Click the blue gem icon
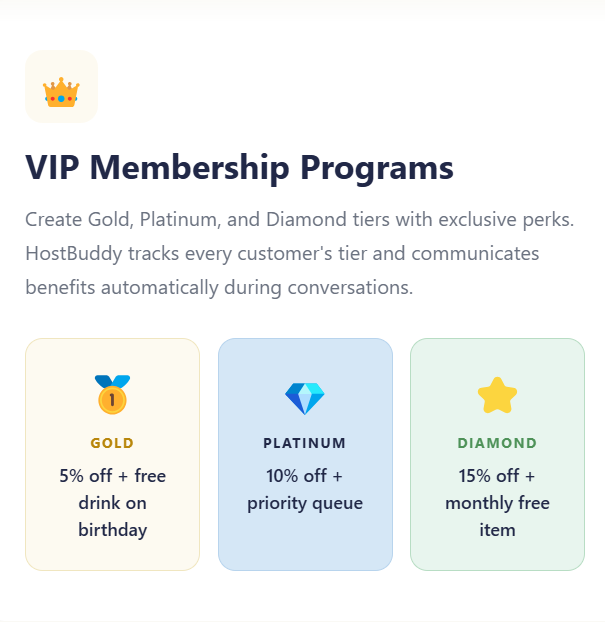The image size is (605, 622). (305, 398)
